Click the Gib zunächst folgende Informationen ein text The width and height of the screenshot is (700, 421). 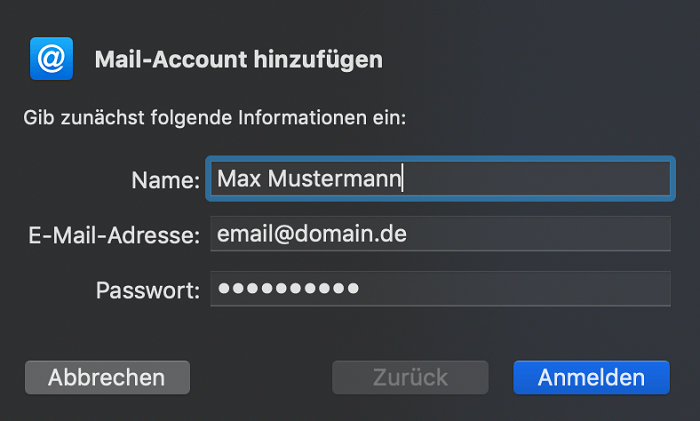215,118
